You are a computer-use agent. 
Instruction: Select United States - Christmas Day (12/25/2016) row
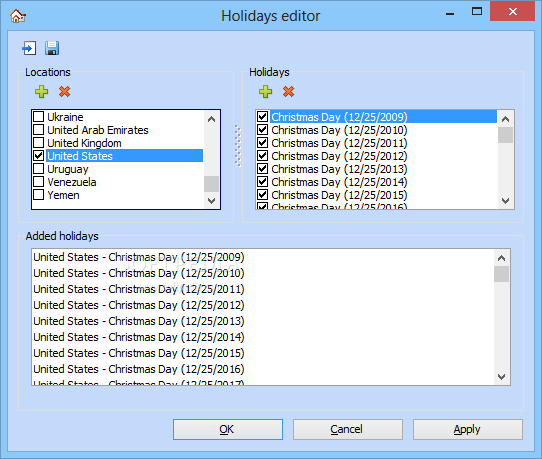click(x=263, y=369)
